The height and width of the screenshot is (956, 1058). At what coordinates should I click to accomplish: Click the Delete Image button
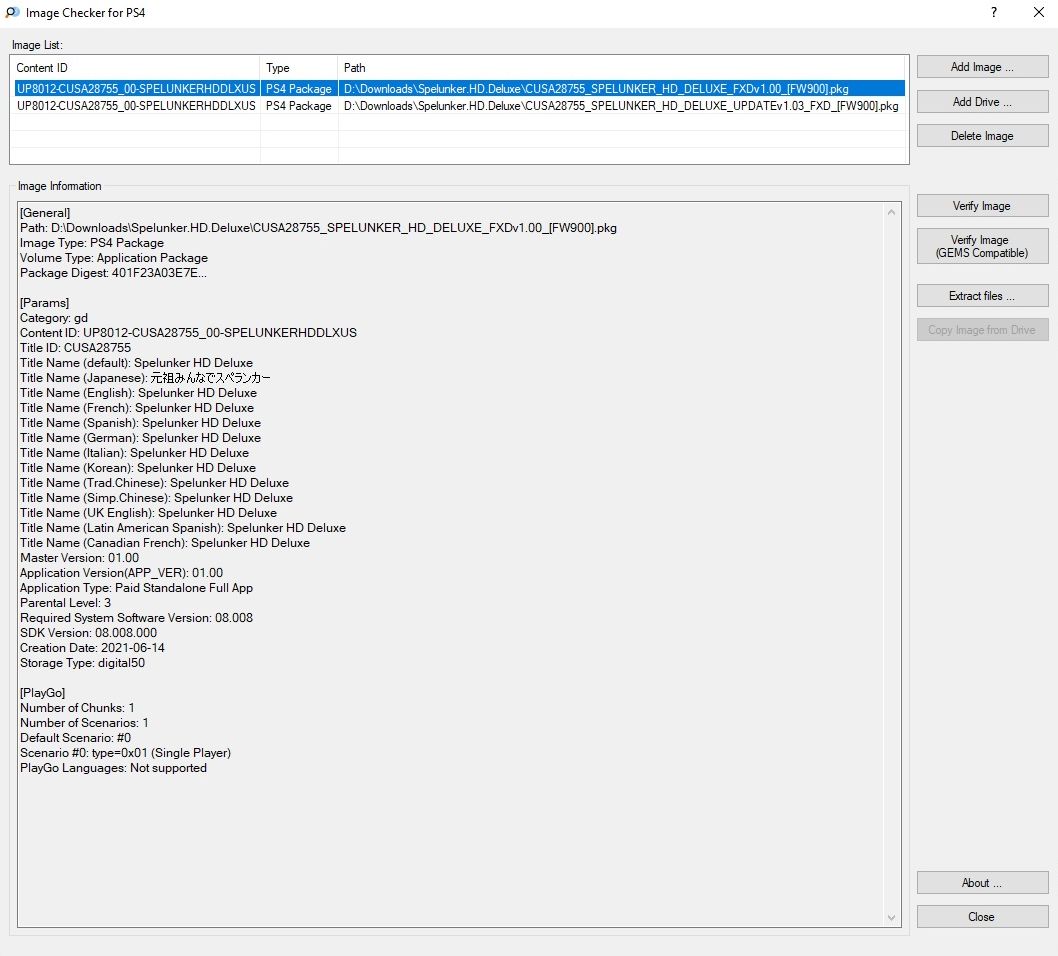(982, 136)
